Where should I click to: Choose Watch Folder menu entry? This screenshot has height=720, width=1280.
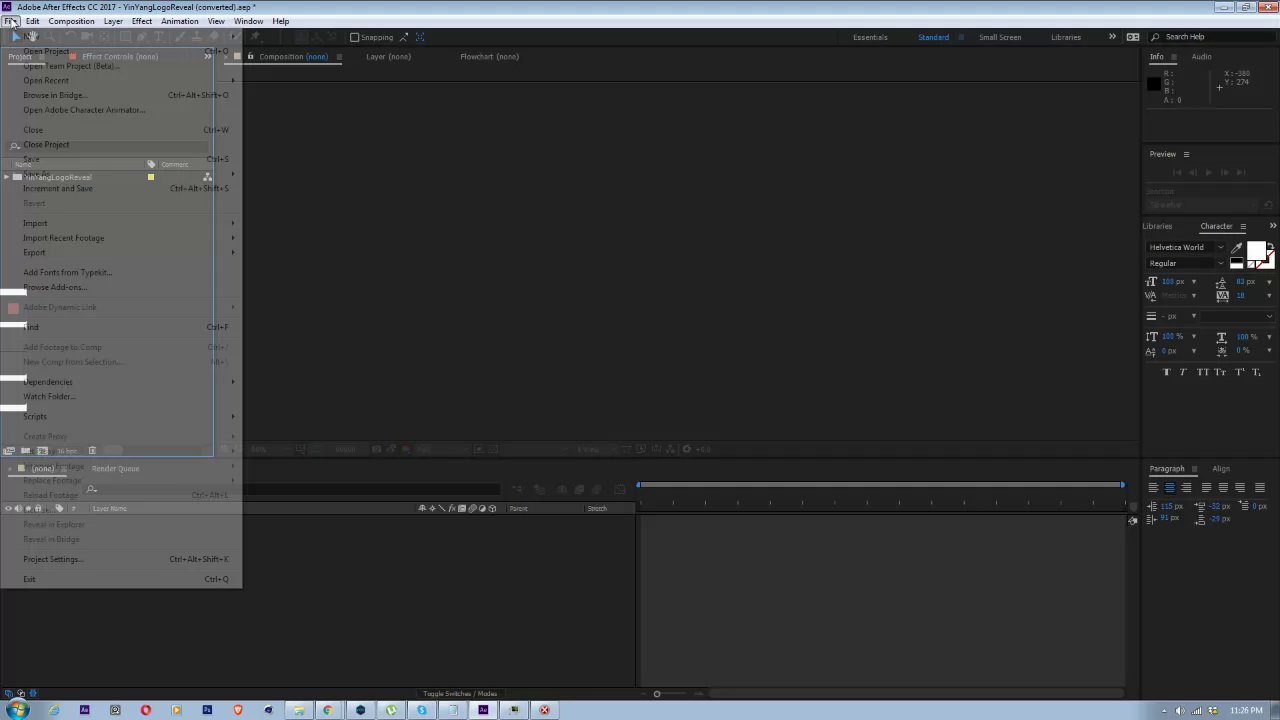[120, 397]
